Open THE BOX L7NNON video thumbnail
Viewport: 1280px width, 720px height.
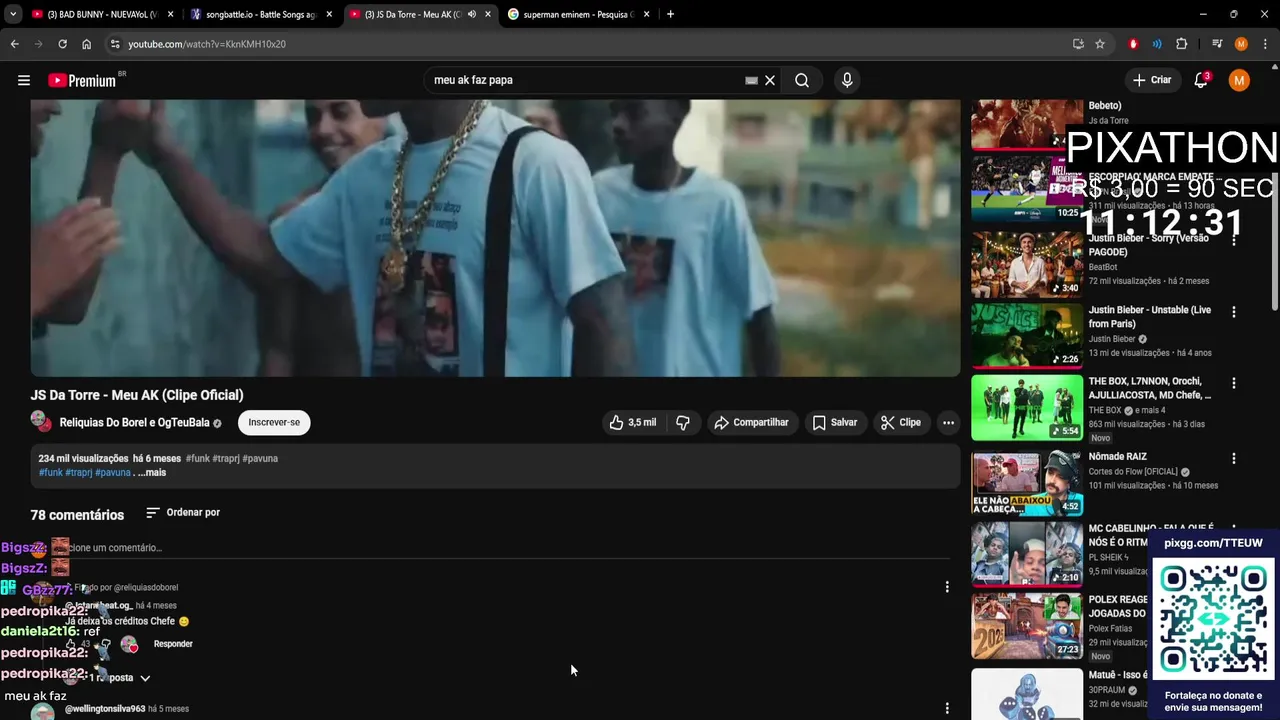pos(1027,408)
